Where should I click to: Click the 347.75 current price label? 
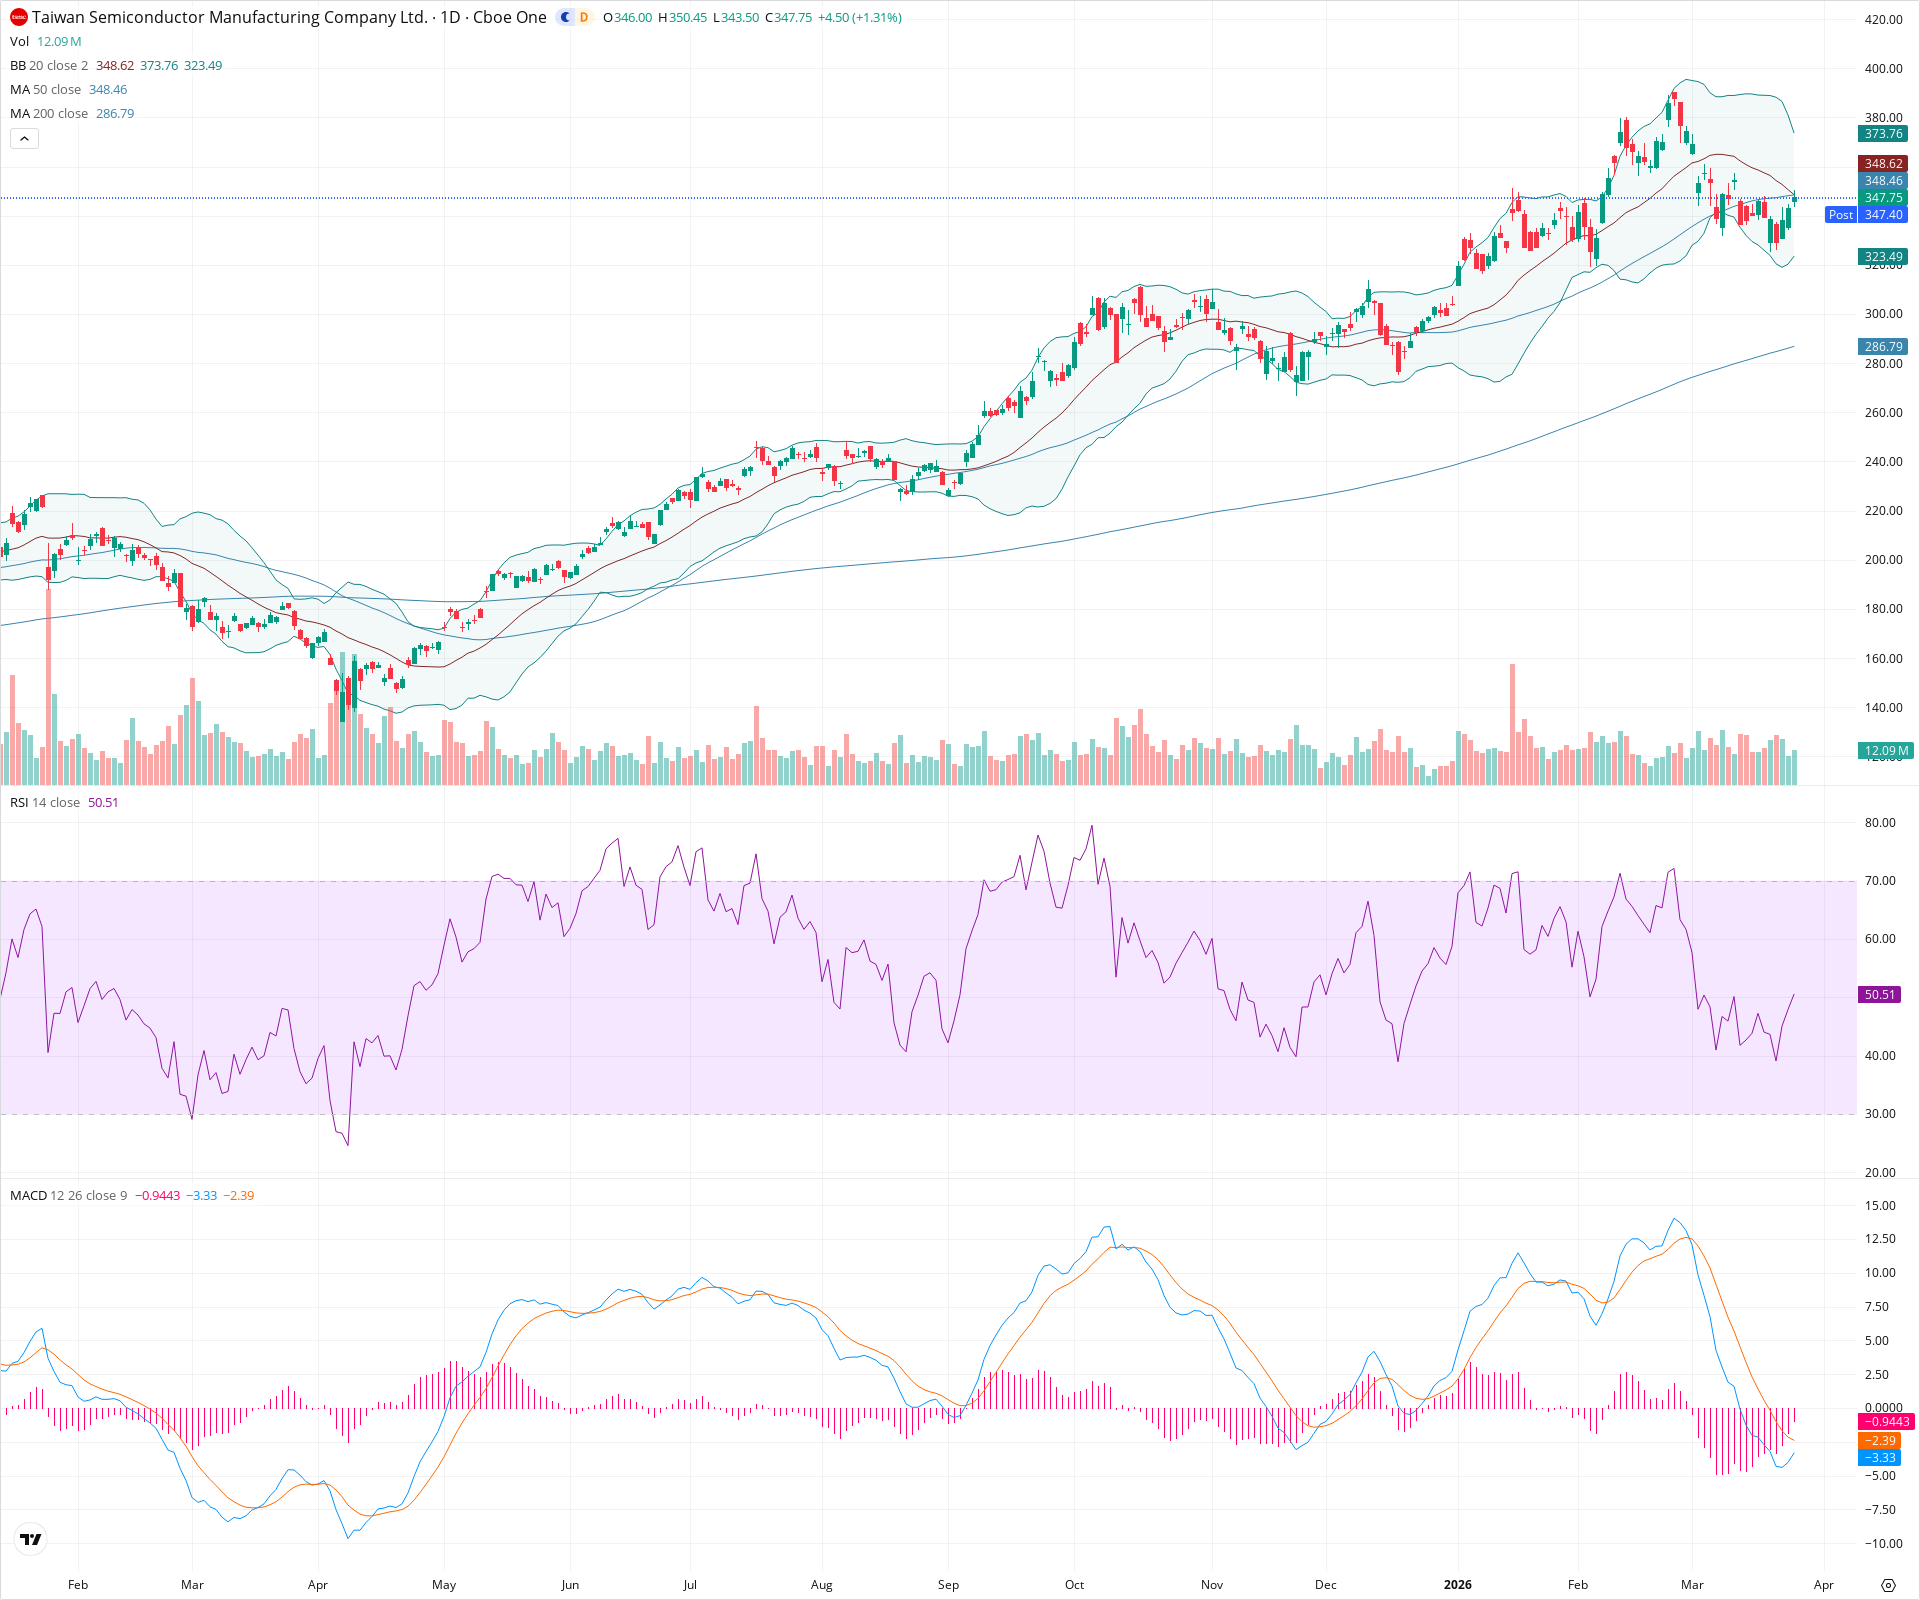pyautogui.click(x=1882, y=197)
